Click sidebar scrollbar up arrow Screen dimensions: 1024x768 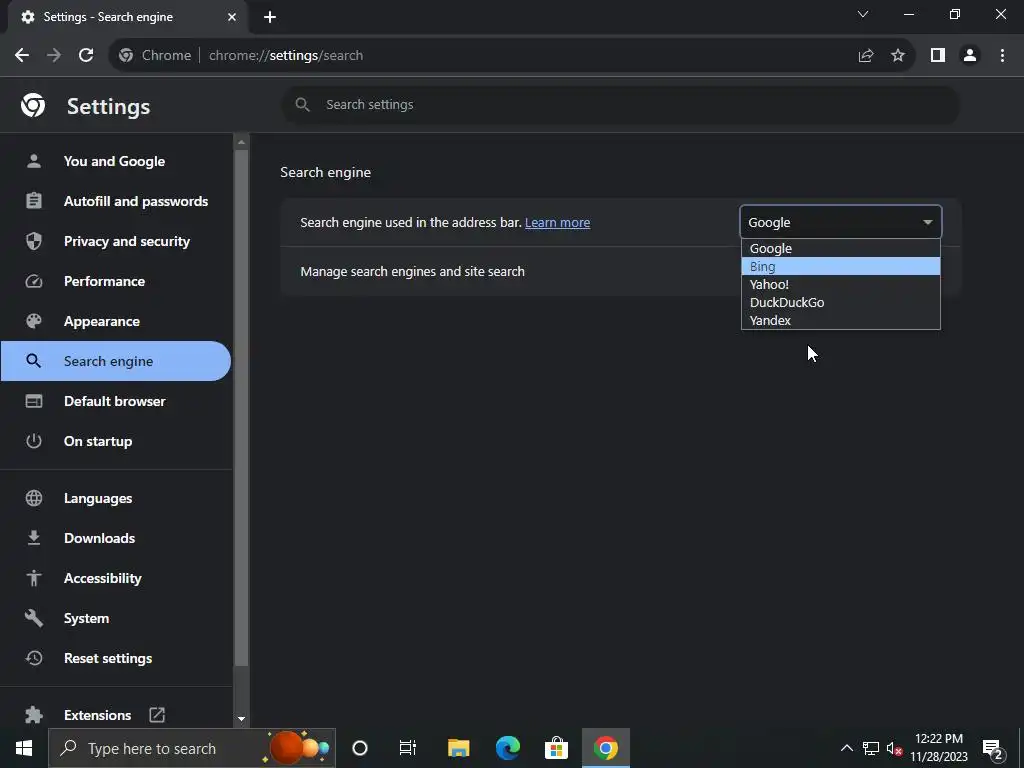tap(242, 142)
